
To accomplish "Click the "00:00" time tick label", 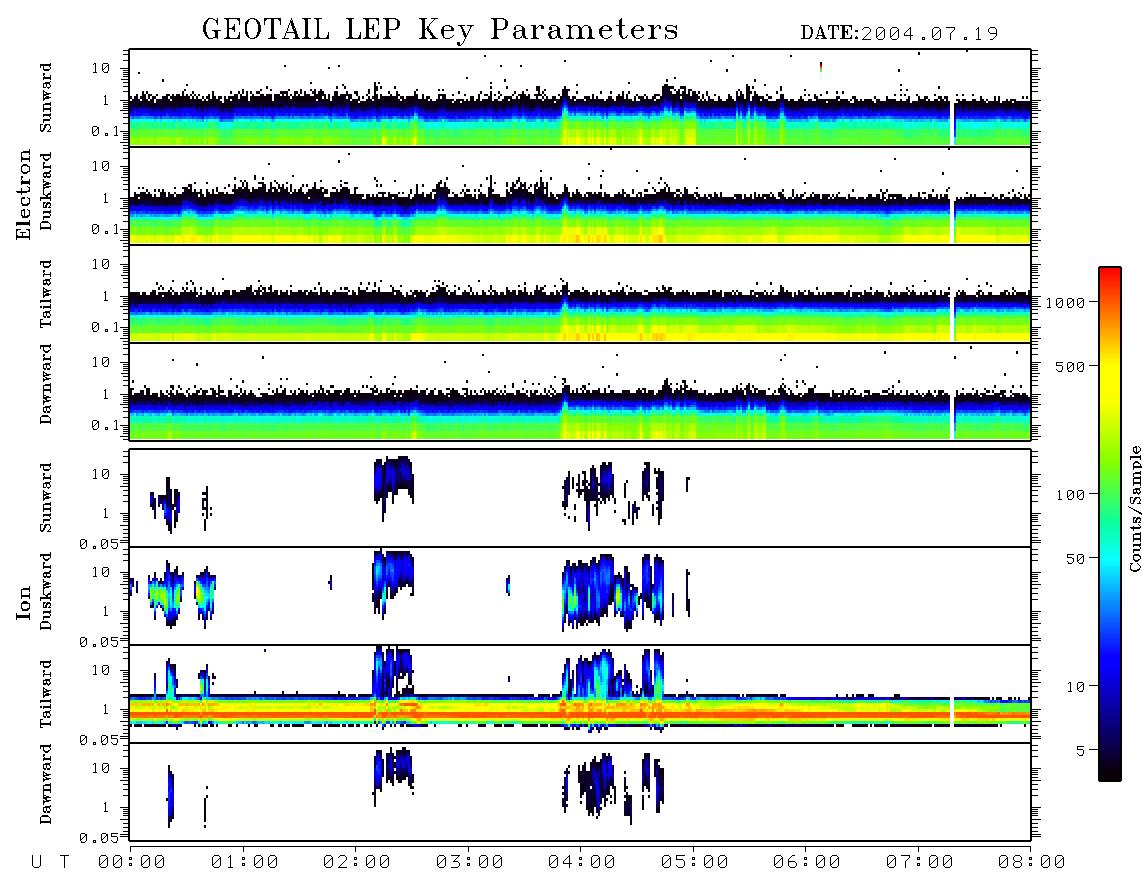I will 132,863.
